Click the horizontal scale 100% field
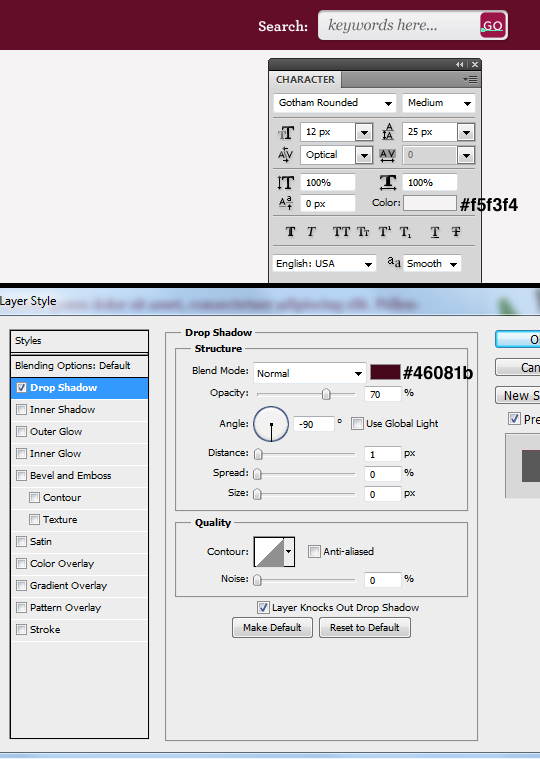 pos(430,182)
